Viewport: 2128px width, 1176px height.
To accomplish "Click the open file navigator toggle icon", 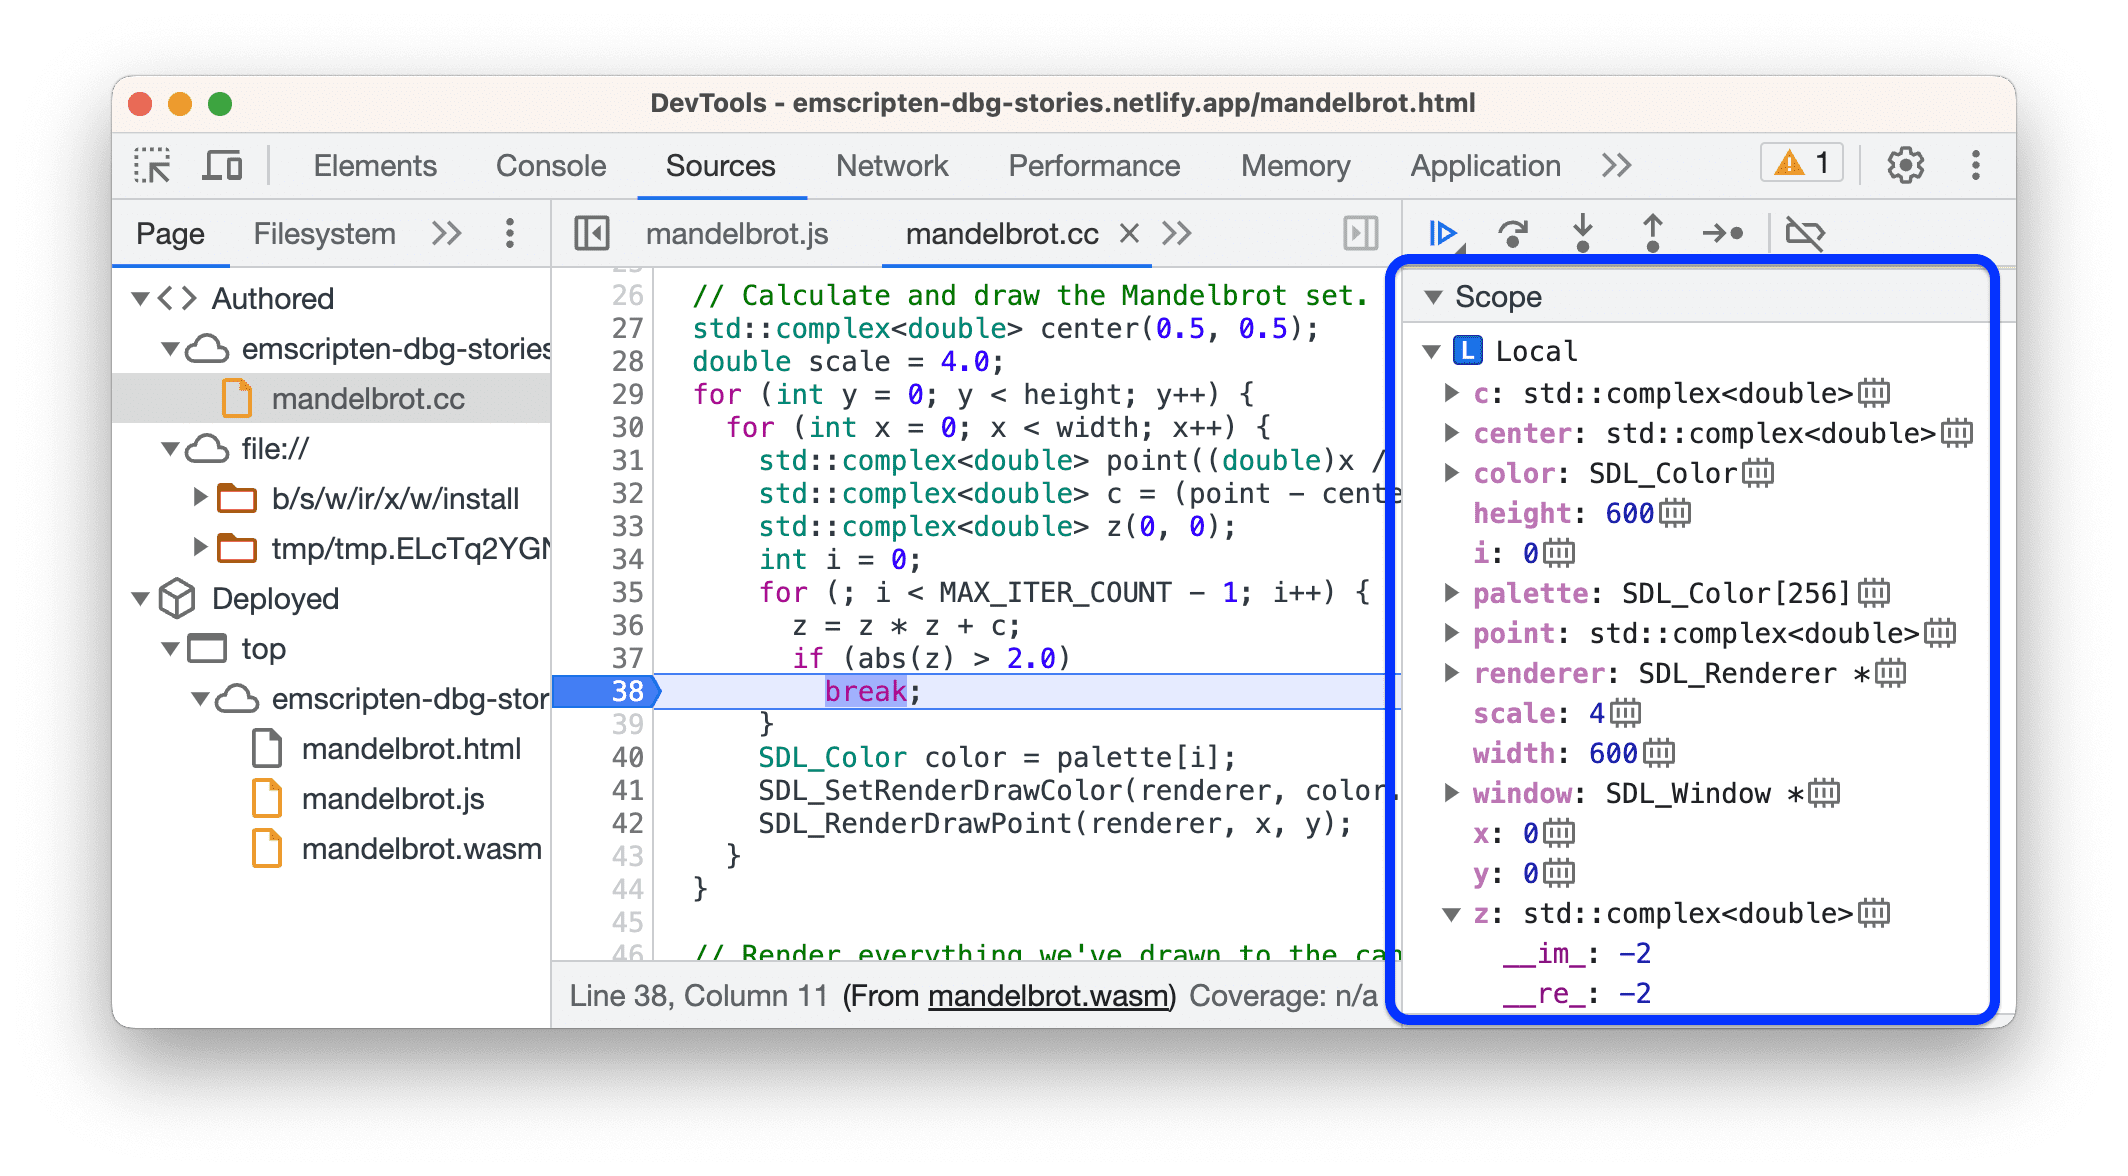I will coord(592,232).
